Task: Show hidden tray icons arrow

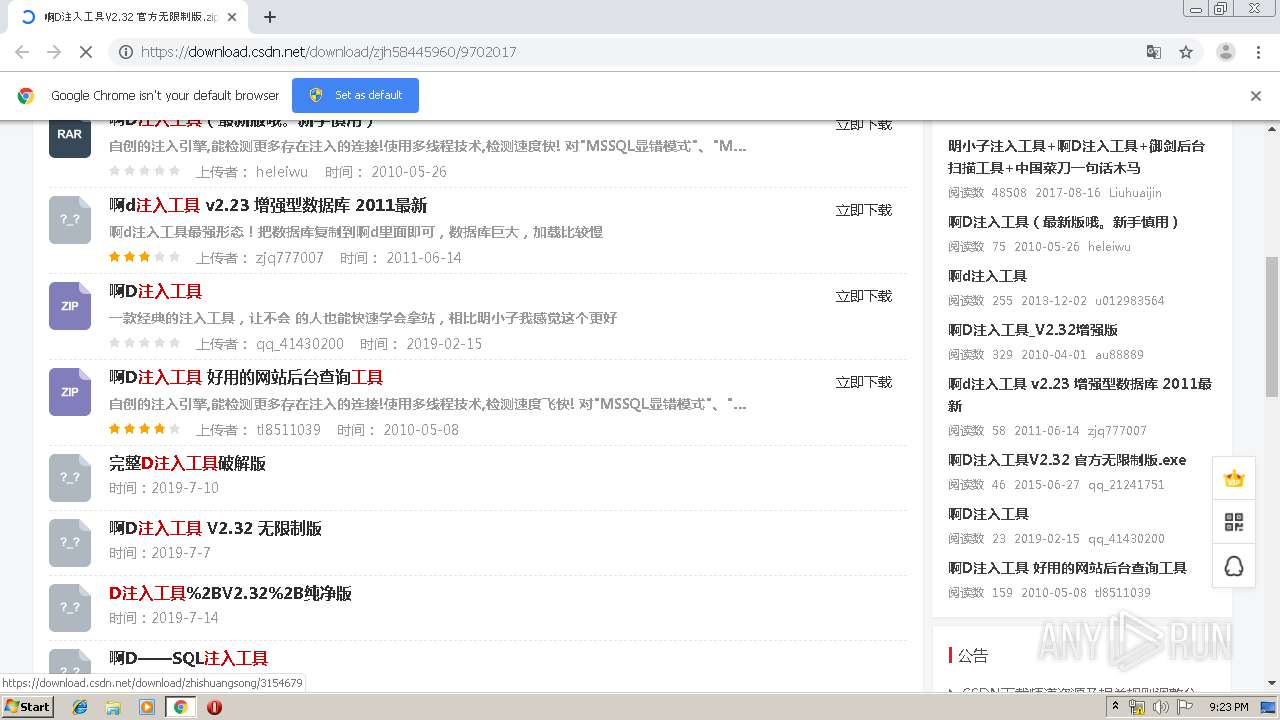Action: pyautogui.click(x=1116, y=707)
